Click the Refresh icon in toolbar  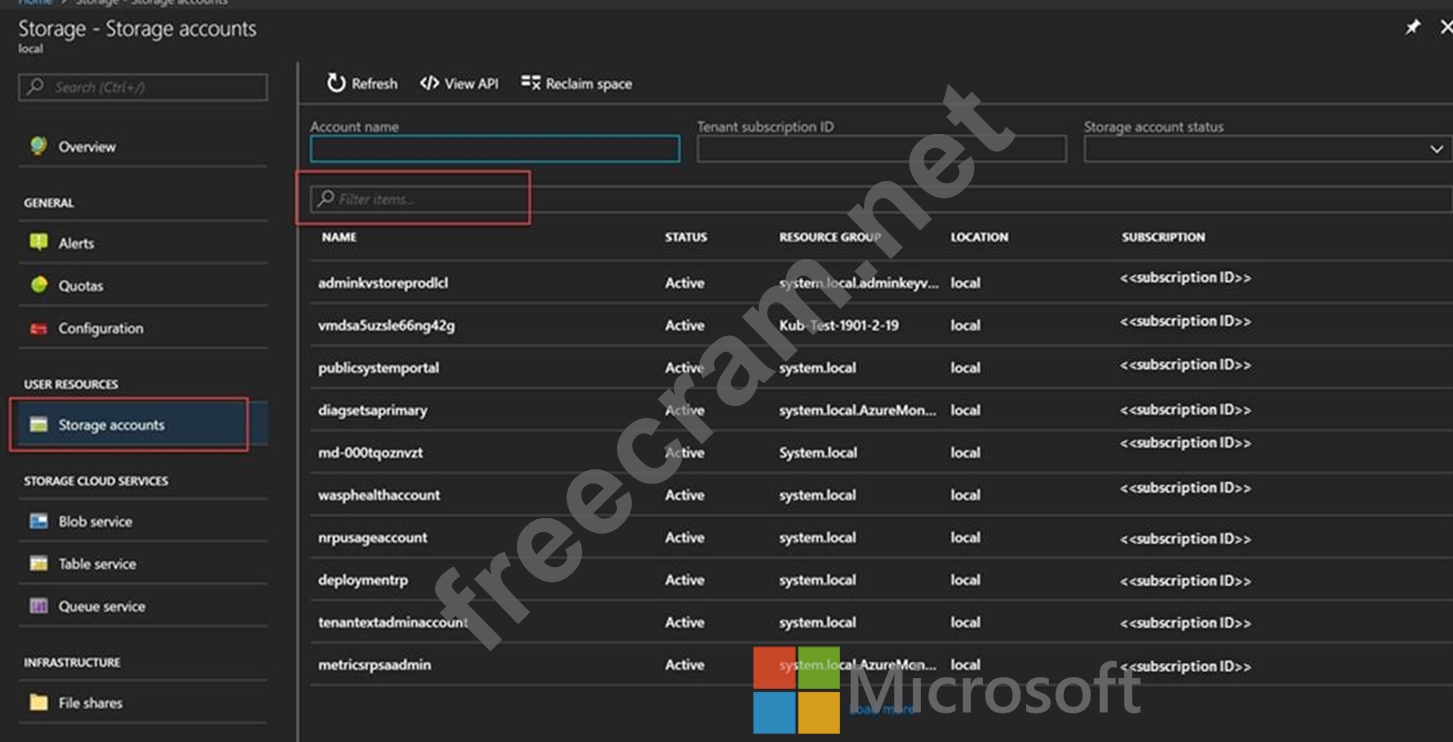336,84
